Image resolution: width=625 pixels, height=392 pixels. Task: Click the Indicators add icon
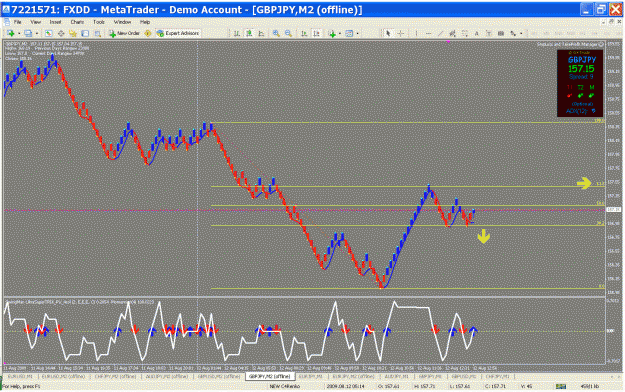(x=332, y=33)
